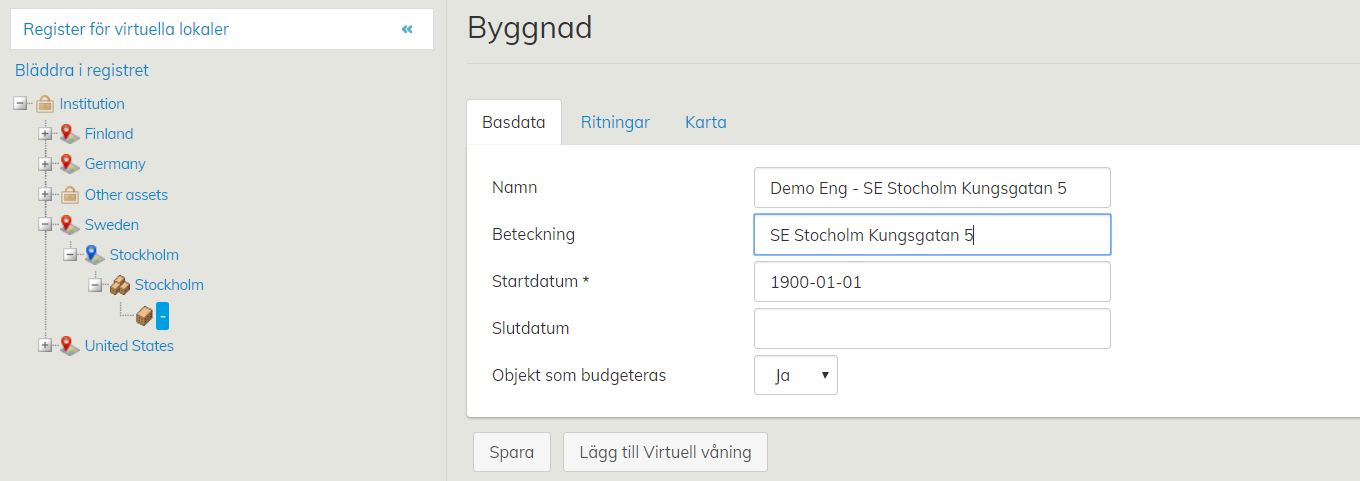Switch to the Ritningar tab
1360x481 pixels.
pyautogui.click(x=615, y=122)
